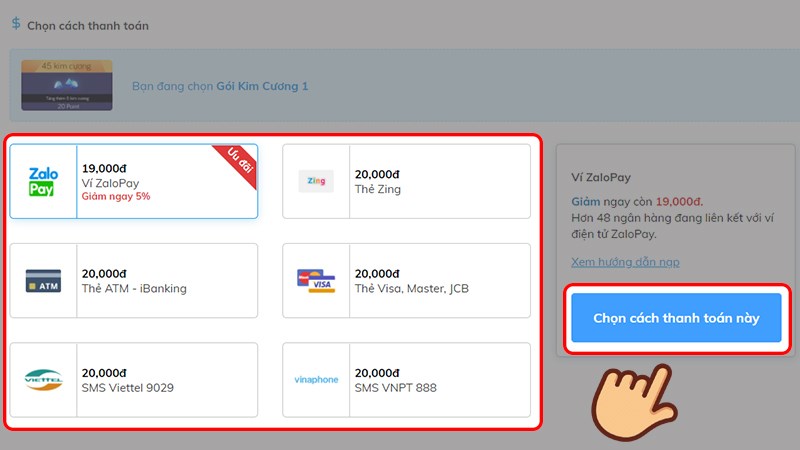Select Thẻ Zing payment option
This screenshot has width=800, height=450.
406,181
